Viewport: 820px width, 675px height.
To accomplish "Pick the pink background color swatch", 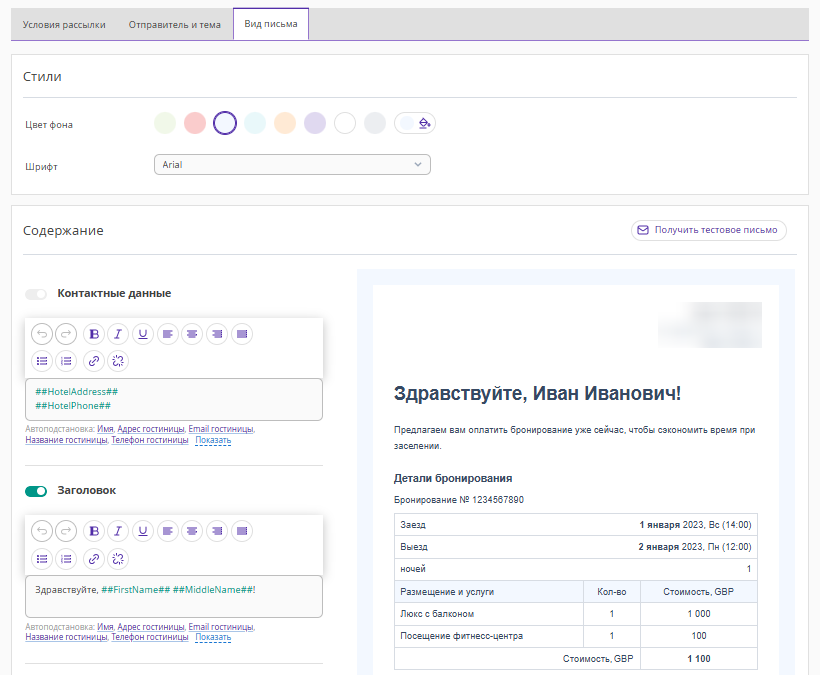I will click(x=195, y=123).
